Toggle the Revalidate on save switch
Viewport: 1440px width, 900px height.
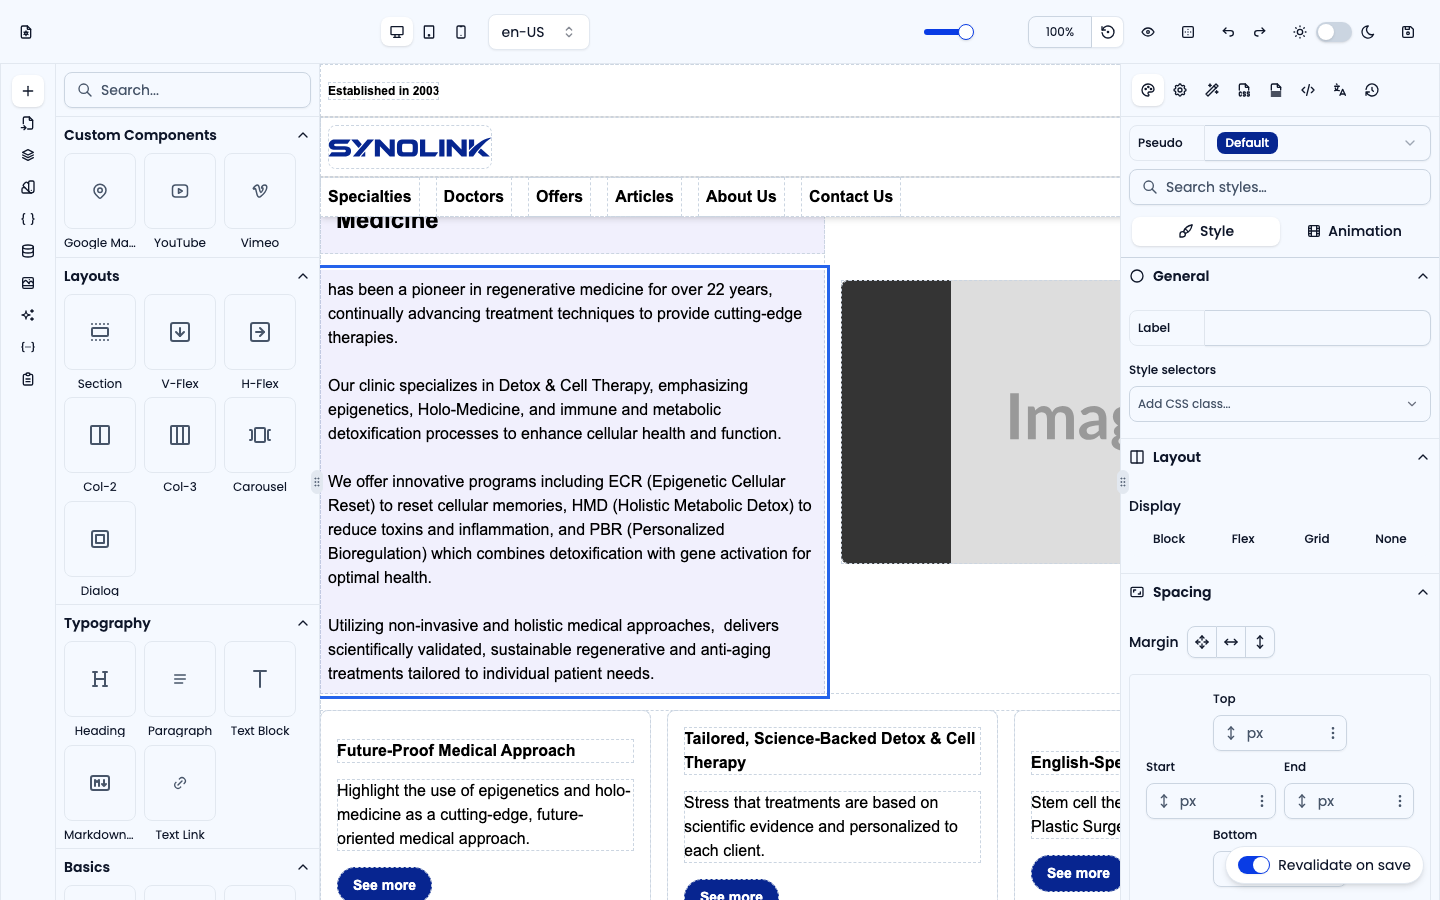[1254, 865]
